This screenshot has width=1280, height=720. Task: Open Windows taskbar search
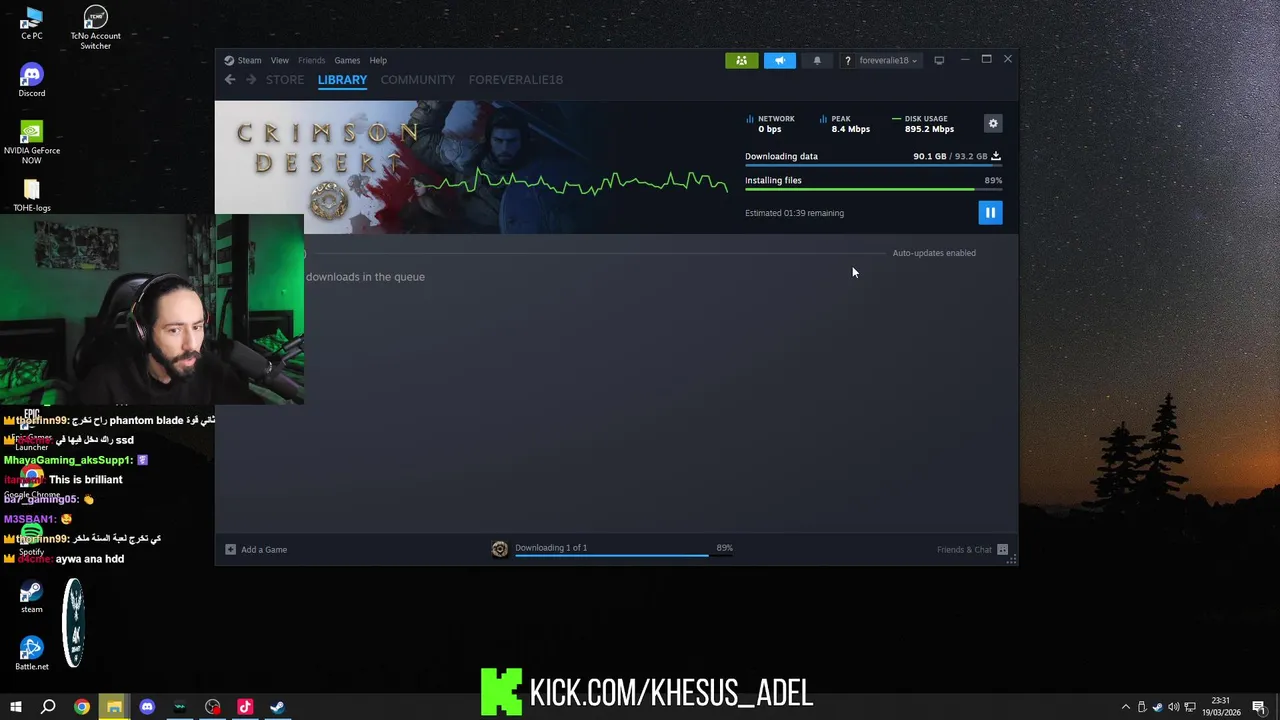48,707
